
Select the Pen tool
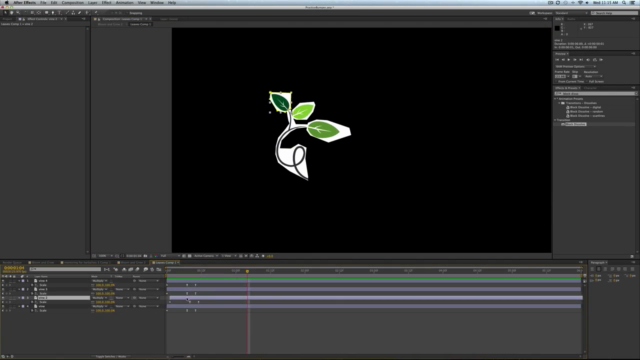pos(53,13)
